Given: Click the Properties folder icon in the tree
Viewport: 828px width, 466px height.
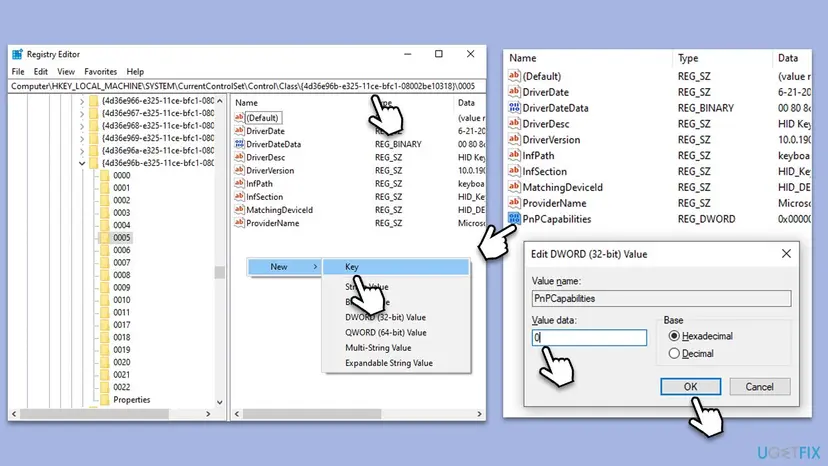Looking at the screenshot, I should click(x=105, y=399).
